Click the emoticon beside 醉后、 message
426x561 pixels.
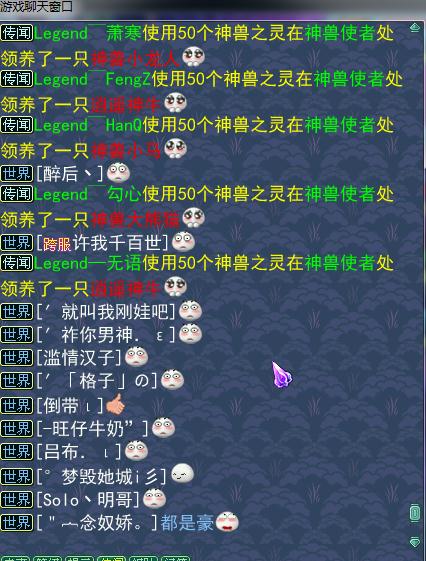pyautogui.click(x=118, y=173)
